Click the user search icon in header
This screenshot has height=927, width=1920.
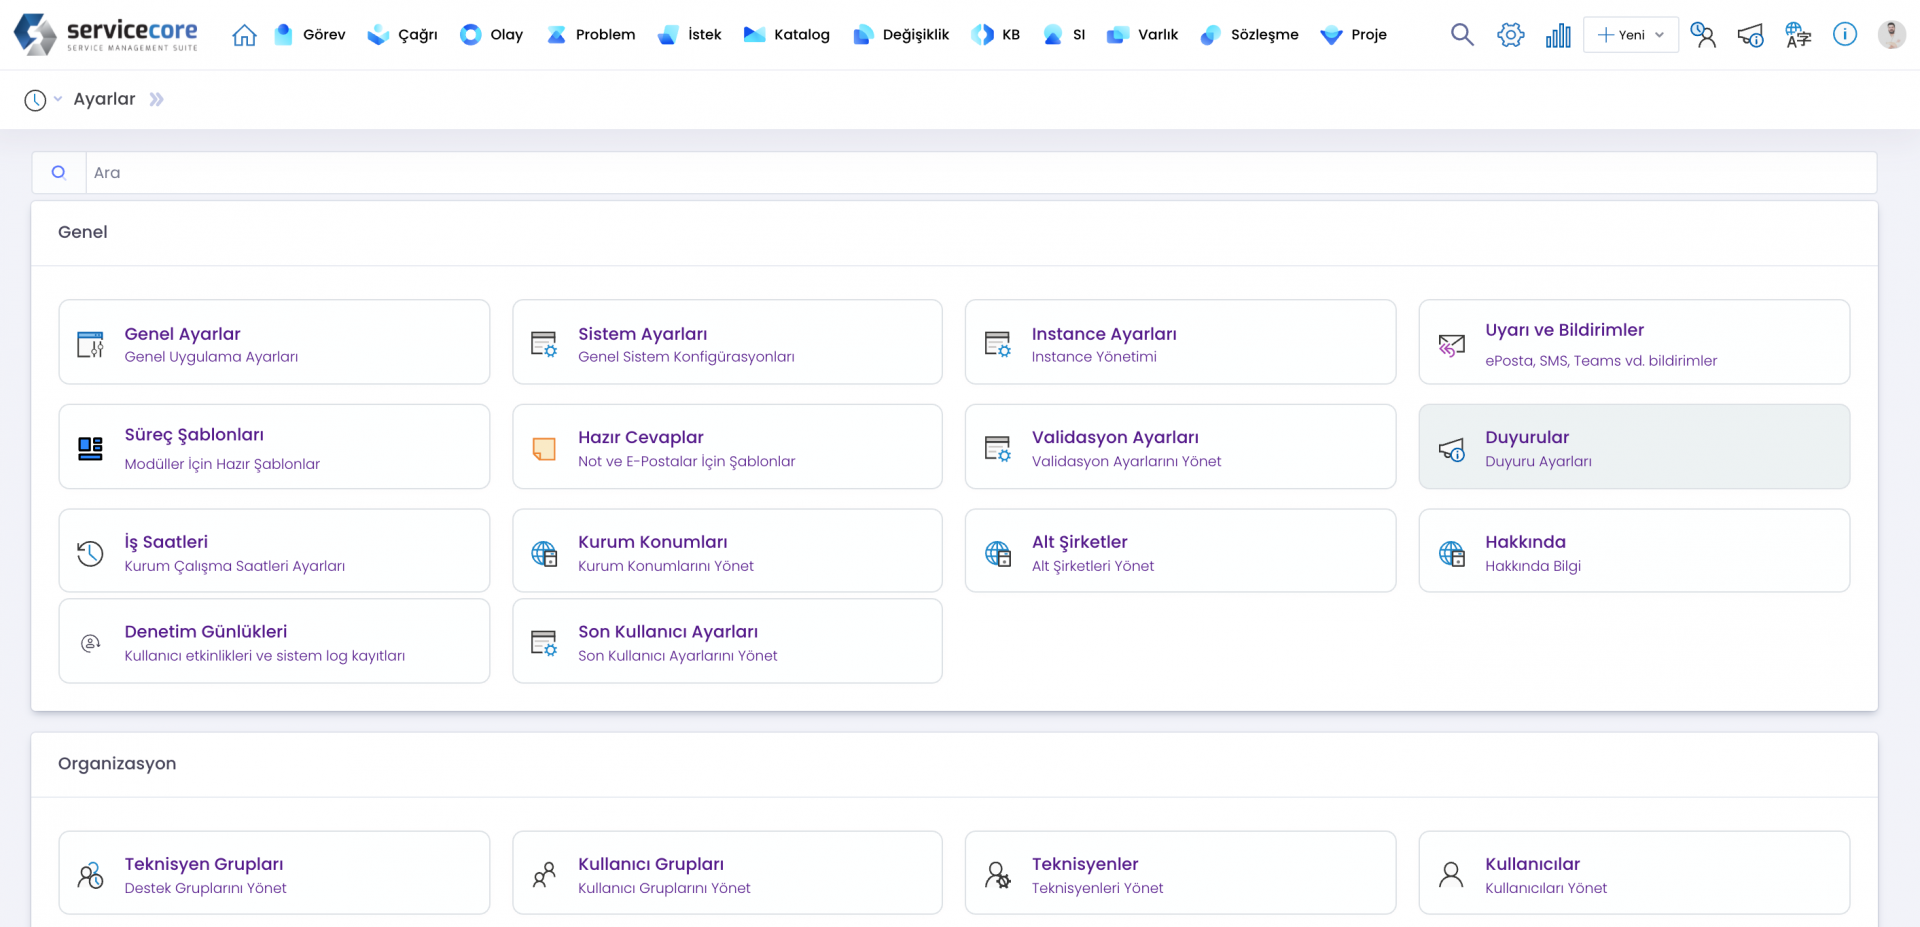coord(1702,35)
